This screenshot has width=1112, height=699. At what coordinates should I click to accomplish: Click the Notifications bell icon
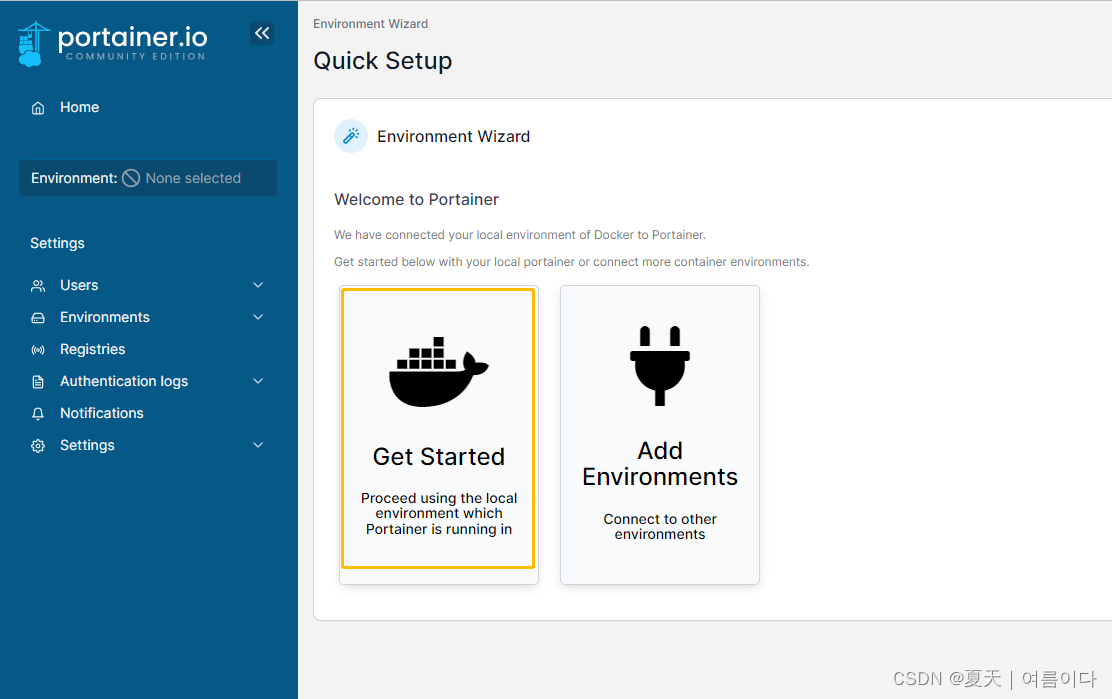pos(38,413)
